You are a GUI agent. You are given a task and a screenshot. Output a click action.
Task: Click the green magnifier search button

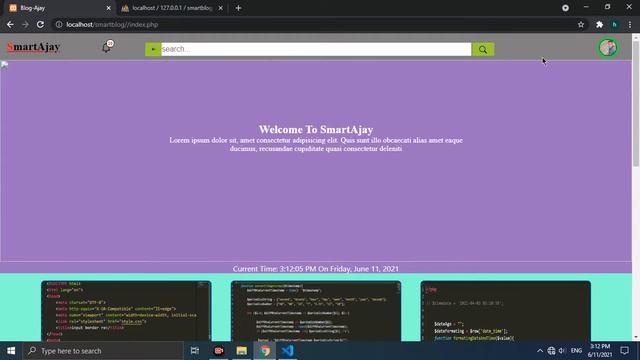[x=483, y=49]
